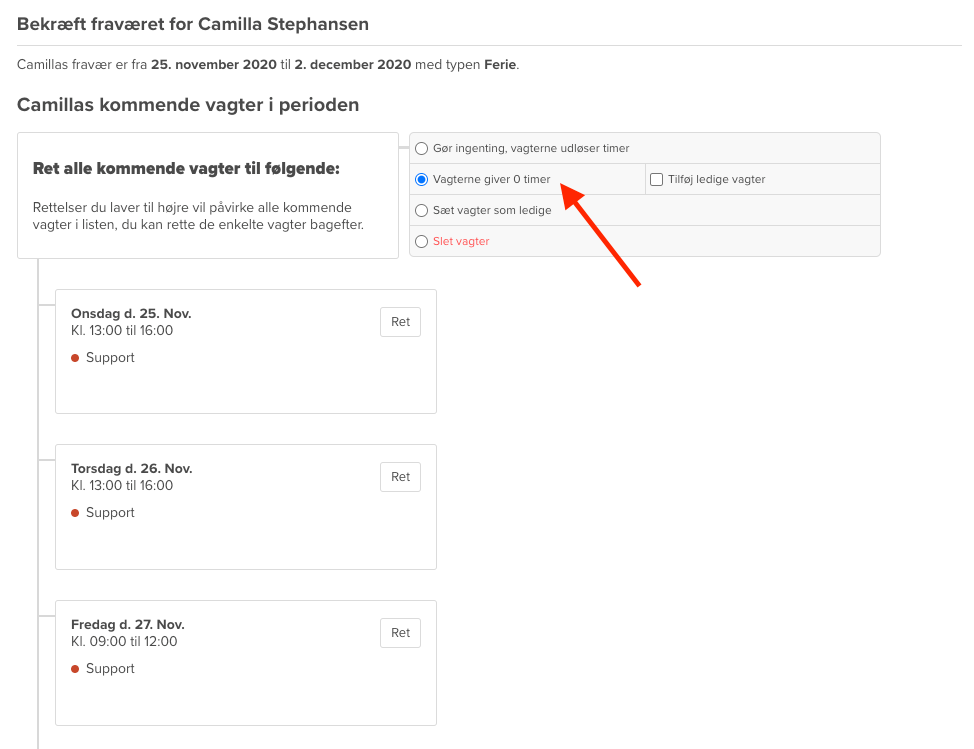Select 'Gør ingenting, vagterne udløser timer' radio
The width and height of the screenshot is (974, 749).
422,149
